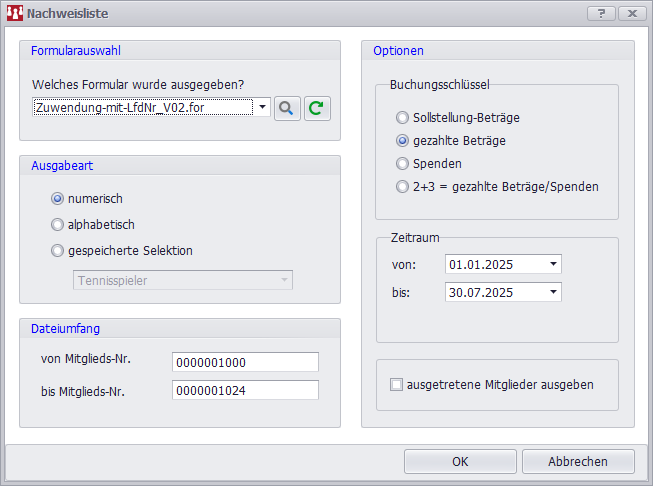Screen dimensions: 653x486
Task: Click the magnifier search icon next to form field
Action: pos(287,107)
